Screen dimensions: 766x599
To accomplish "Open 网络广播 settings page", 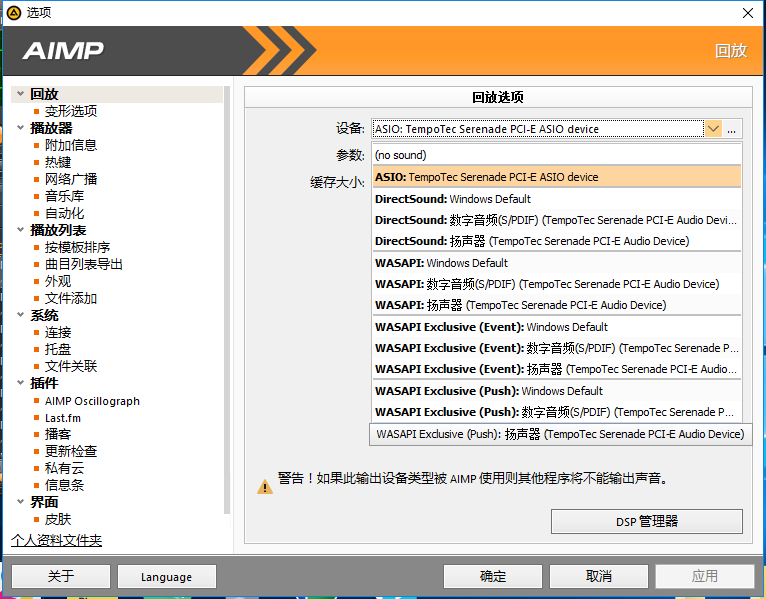I will 71,179.
